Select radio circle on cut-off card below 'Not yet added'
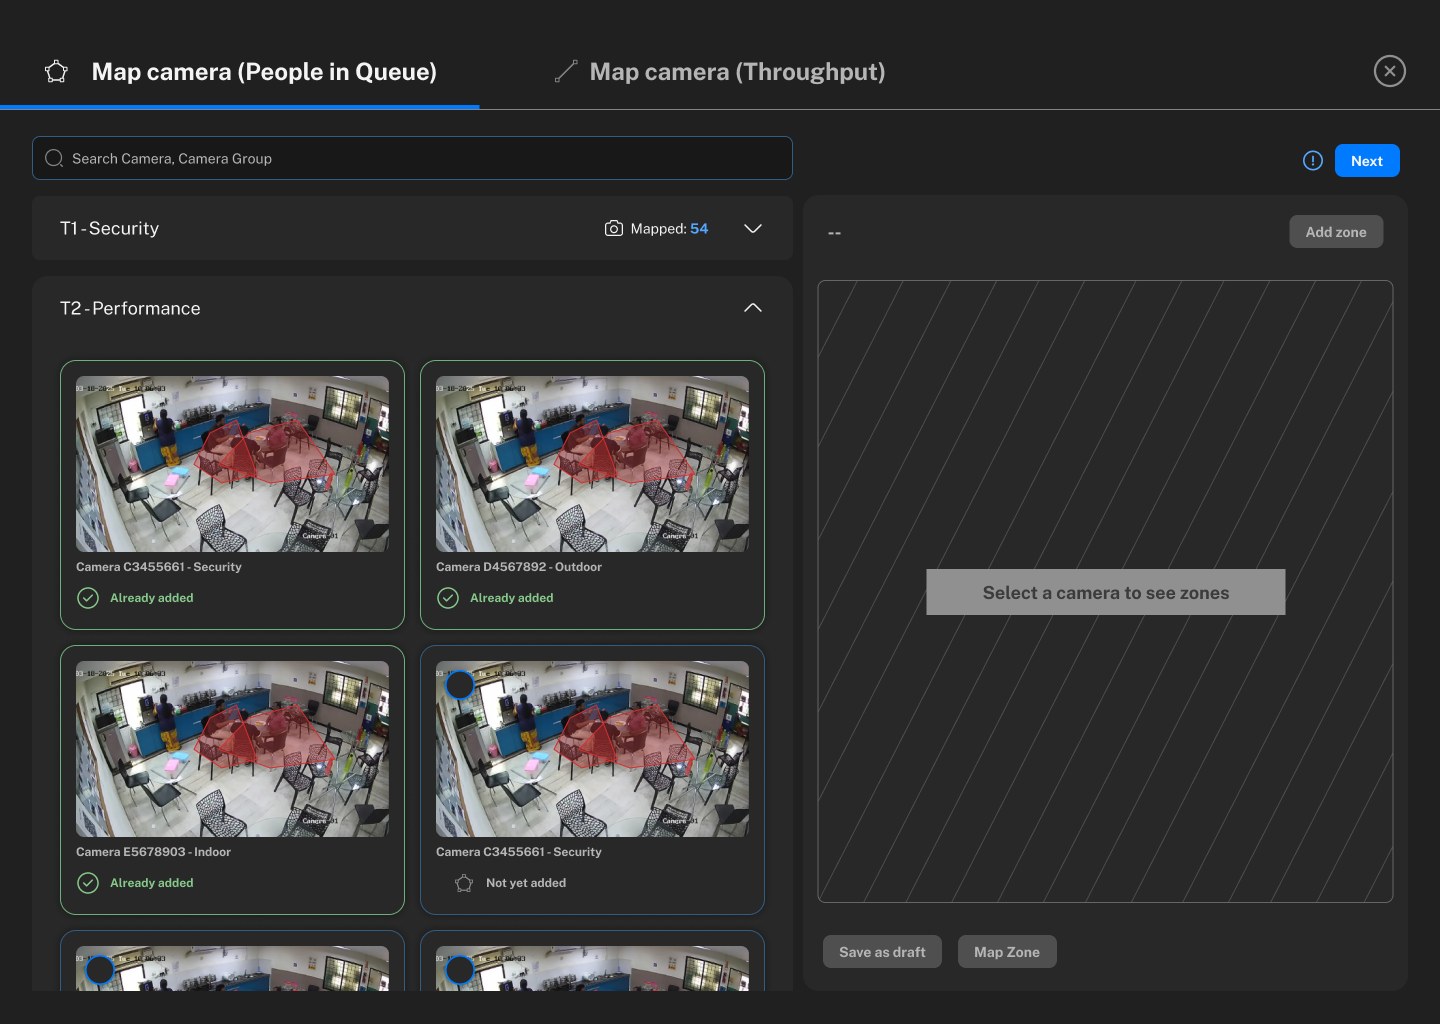The image size is (1440, 1024). click(x=459, y=970)
